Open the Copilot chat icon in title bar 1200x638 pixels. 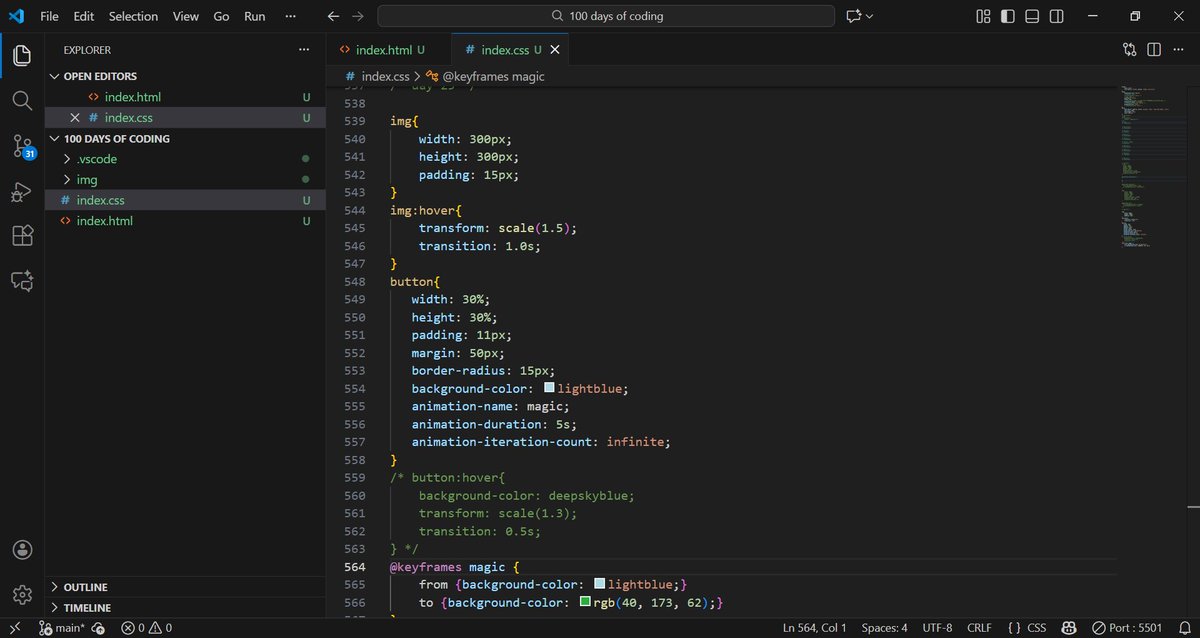click(x=853, y=16)
